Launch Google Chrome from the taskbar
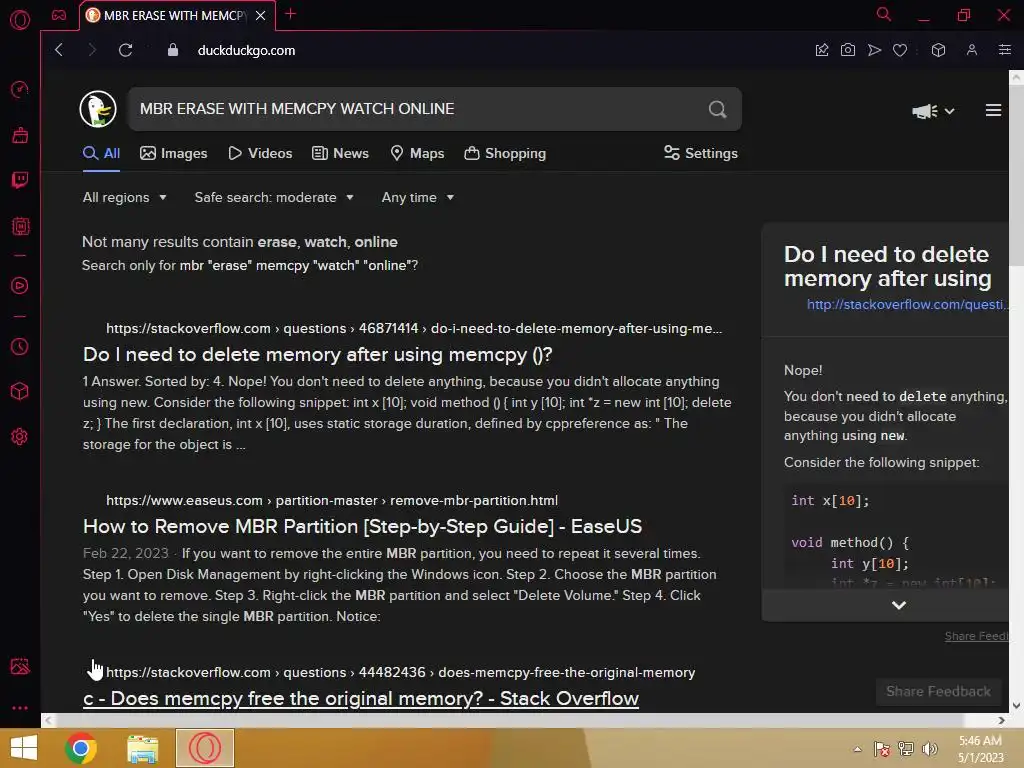 click(81, 748)
